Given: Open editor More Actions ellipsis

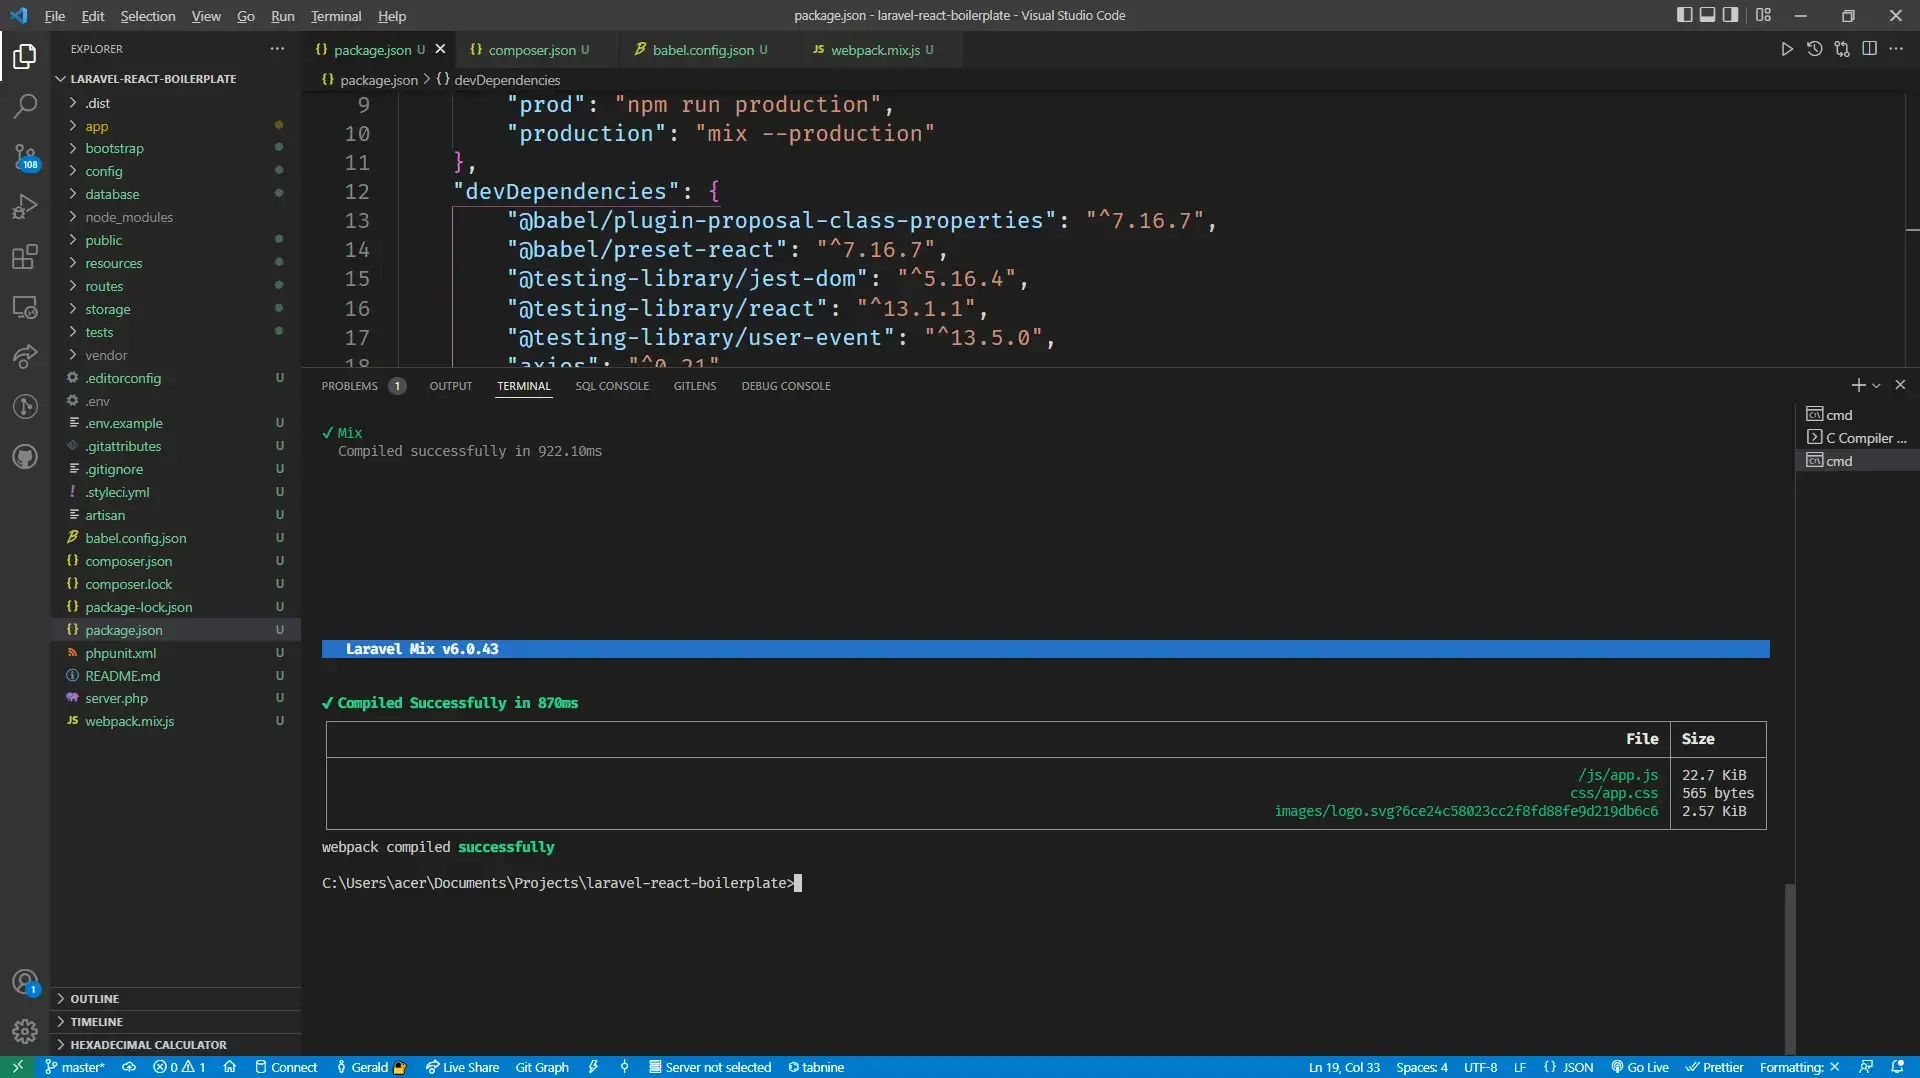Looking at the screenshot, I should [1896, 49].
